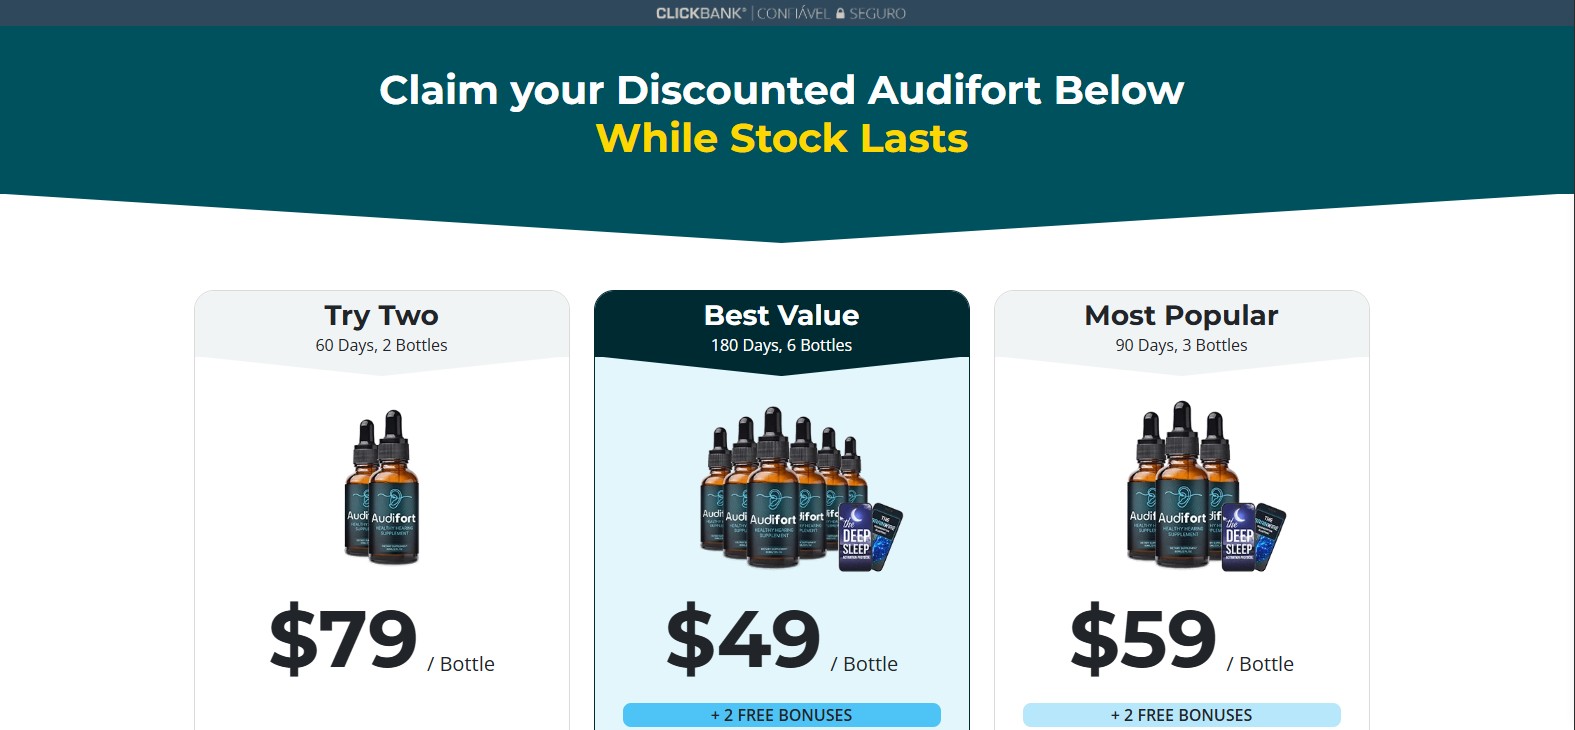
Task: Click the Try Two card title
Action: click(x=381, y=315)
